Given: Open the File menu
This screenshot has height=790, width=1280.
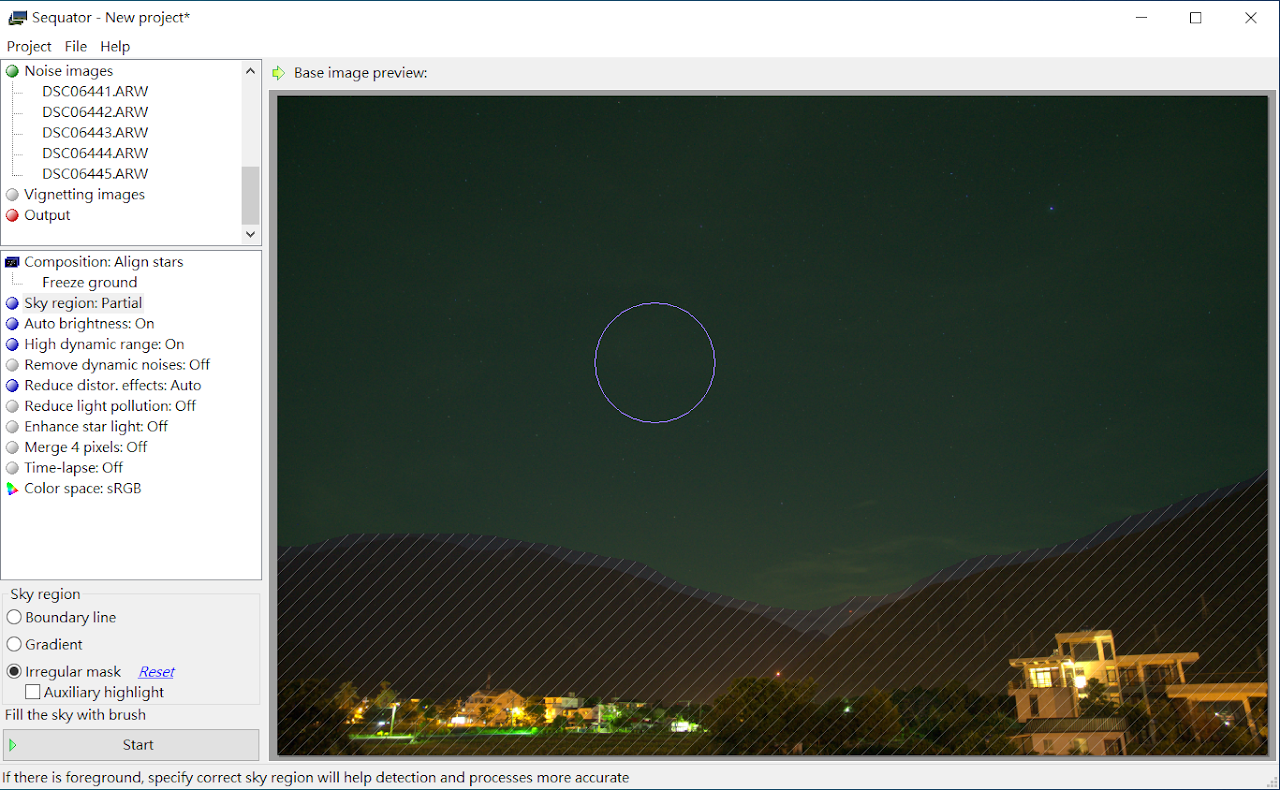Looking at the screenshot, I should click(76, 46).
